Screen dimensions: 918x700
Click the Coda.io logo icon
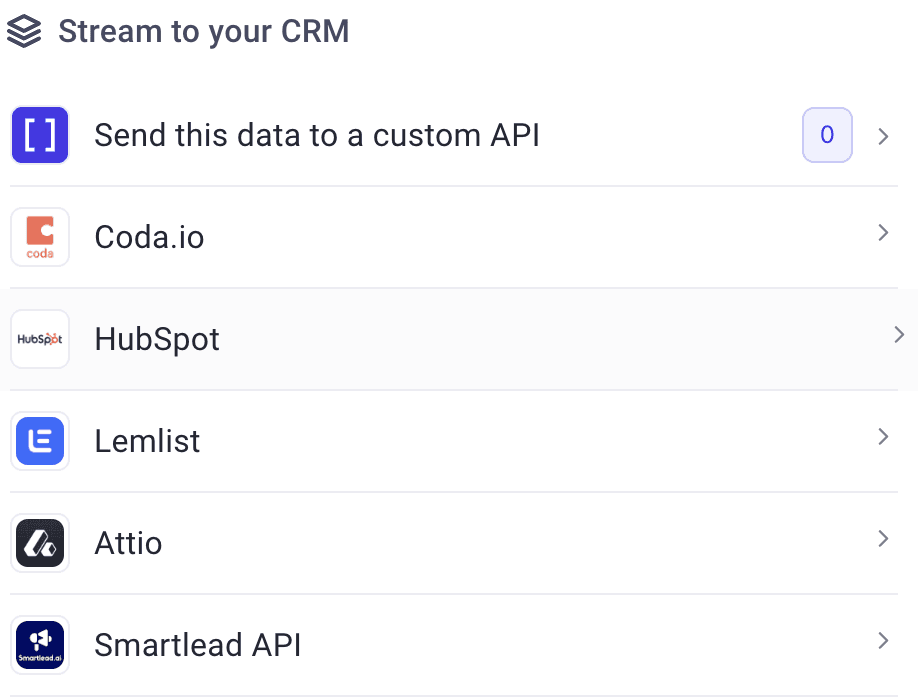(x=40, y=236)
